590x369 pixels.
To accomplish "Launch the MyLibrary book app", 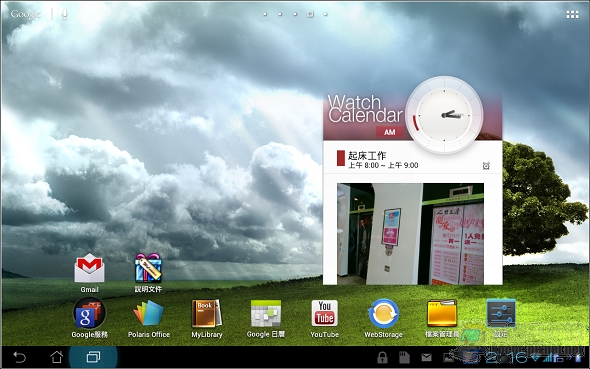I will (x=207, y=313).
